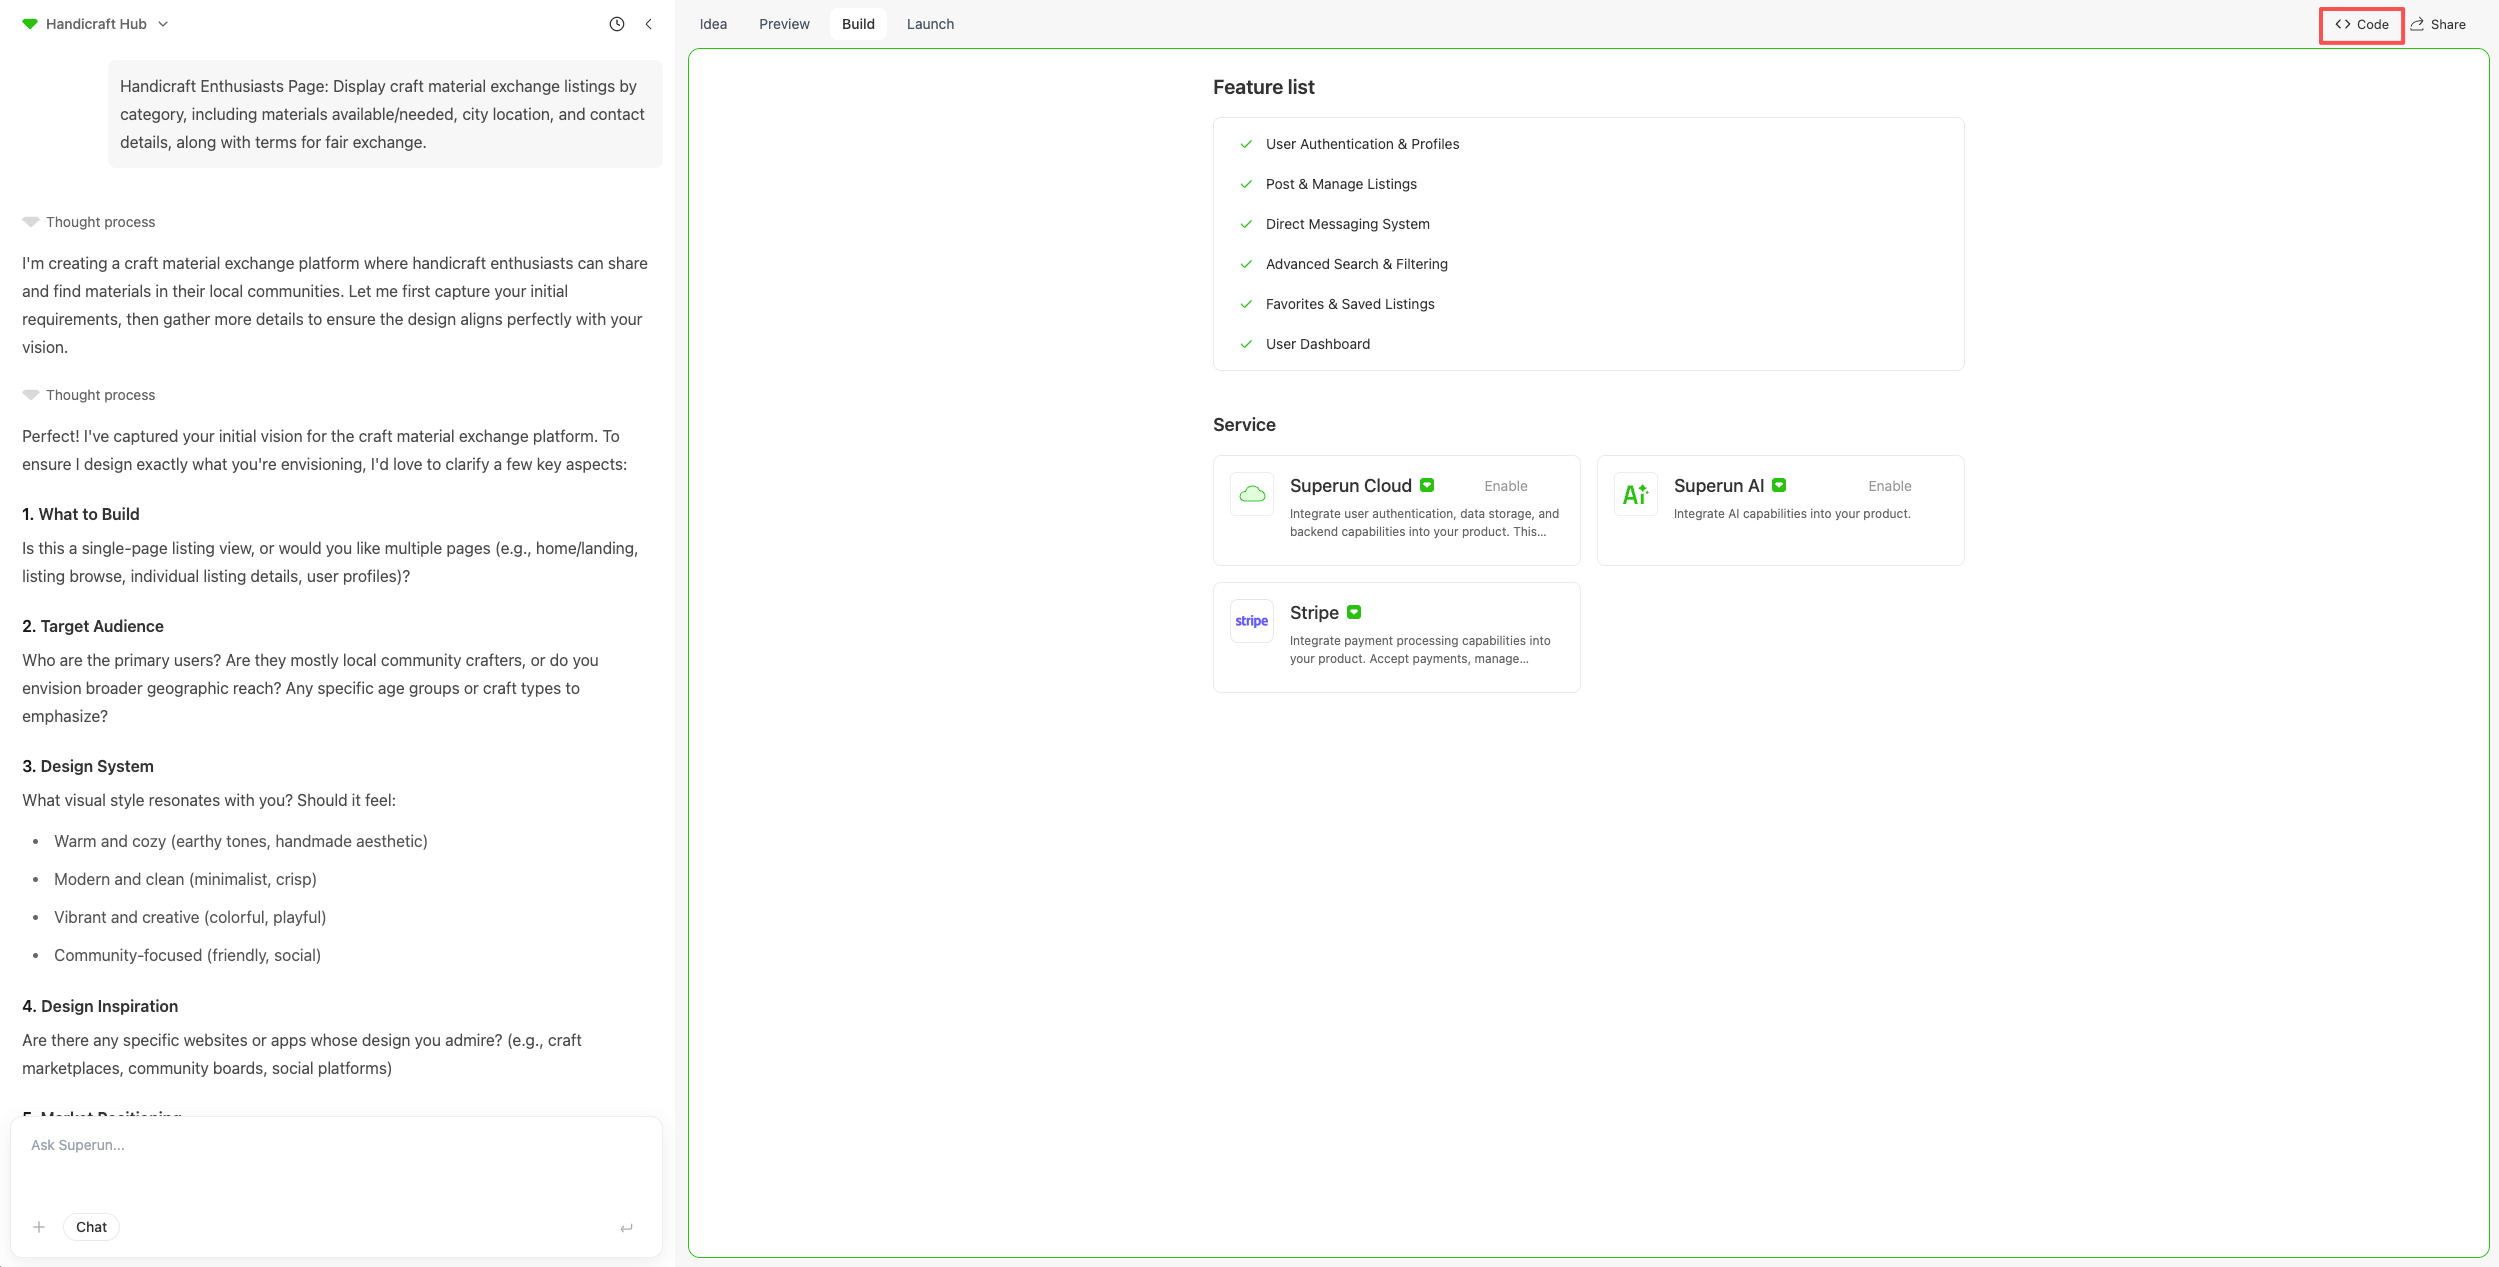2499x1267 pixels.
Task: Click the Share button
Action: 2439,23
